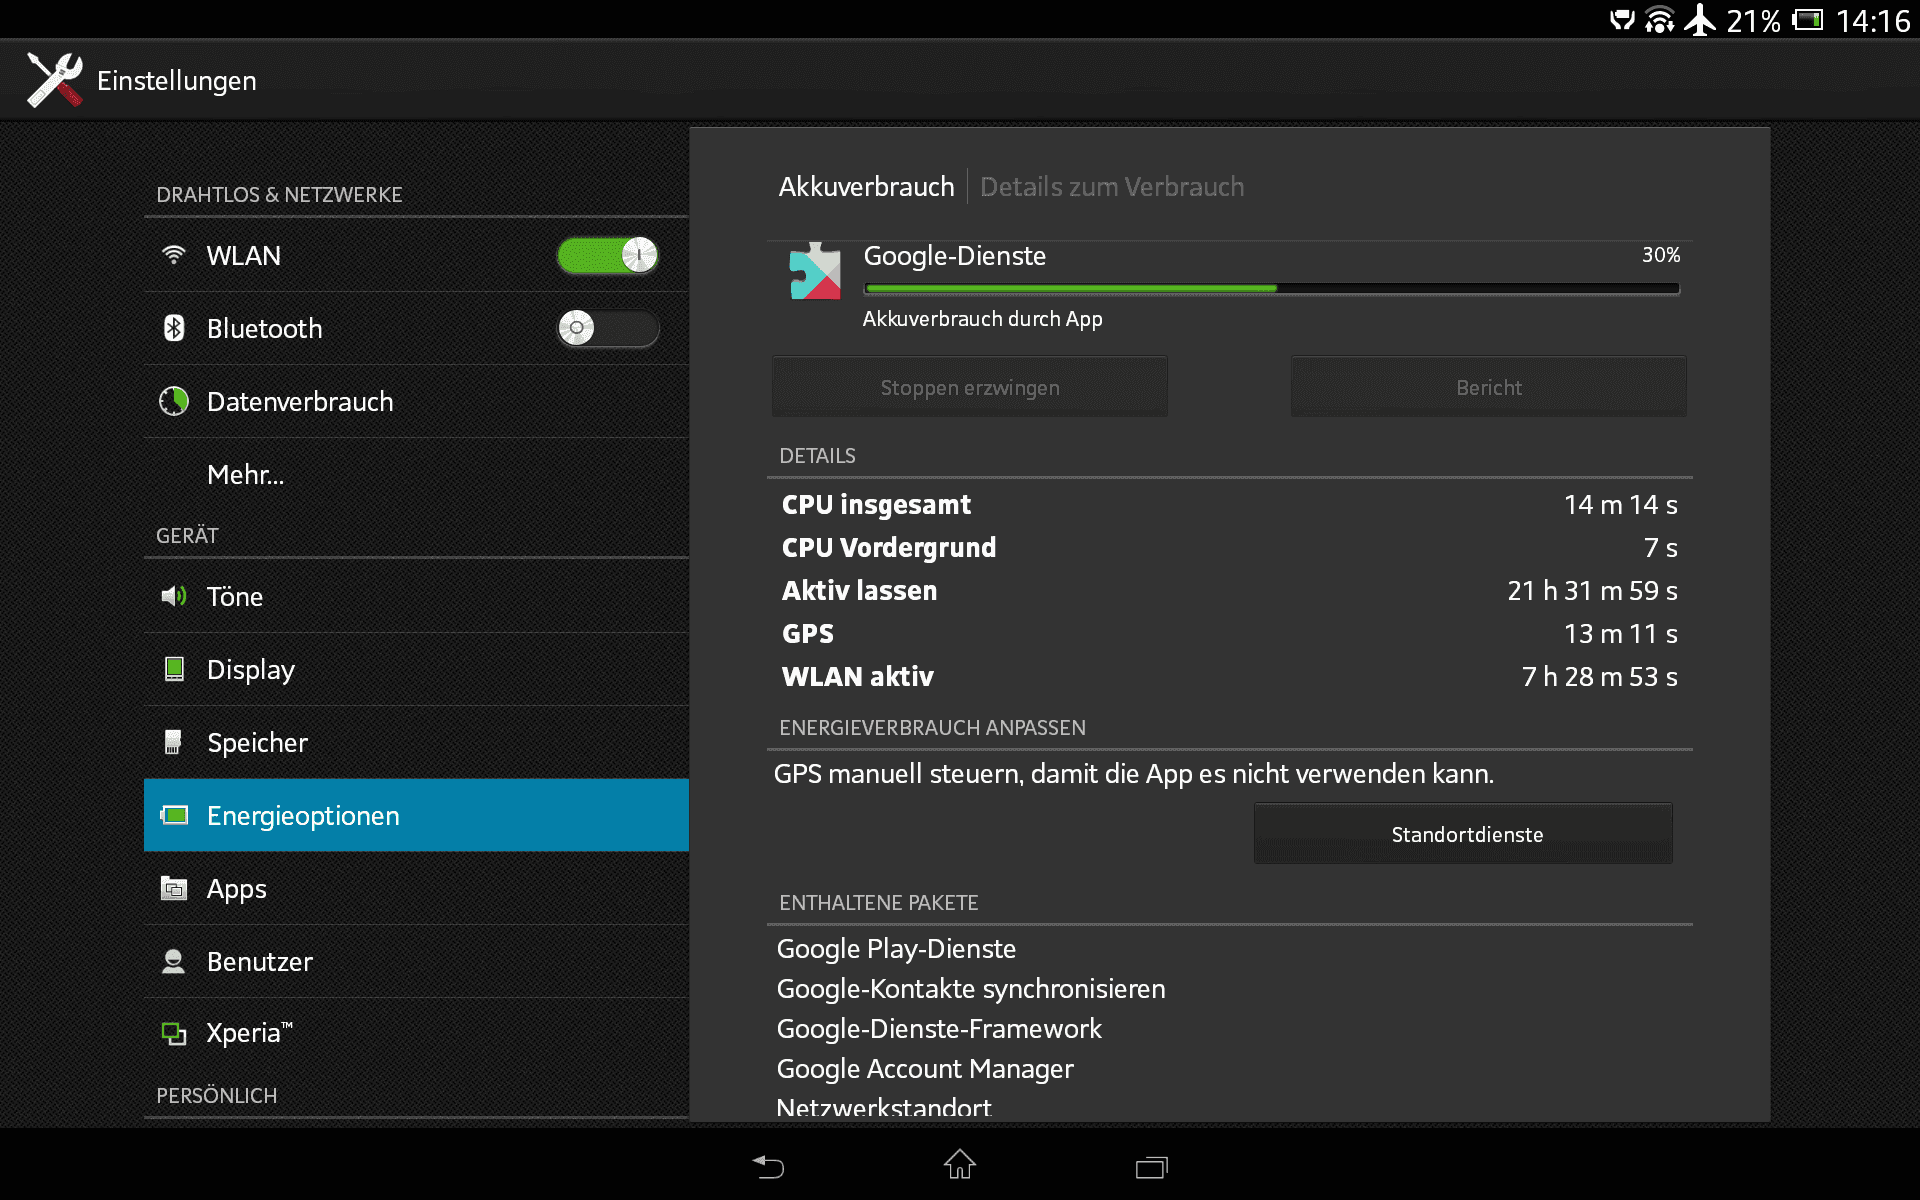Image resolution: width=1920 pixels, height=1200 pixels.
Task: Tap the airplane mode status icon
Action: [1700, 20]
